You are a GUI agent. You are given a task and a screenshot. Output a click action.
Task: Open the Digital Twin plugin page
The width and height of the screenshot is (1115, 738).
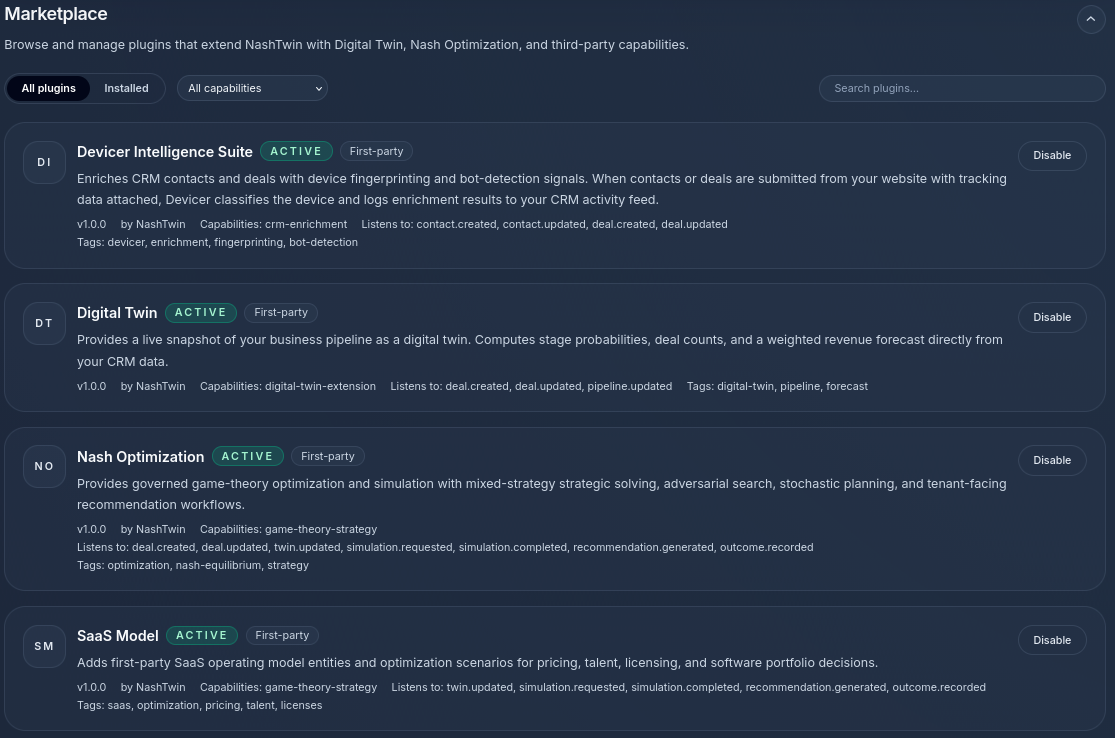[x=117, y=312]
